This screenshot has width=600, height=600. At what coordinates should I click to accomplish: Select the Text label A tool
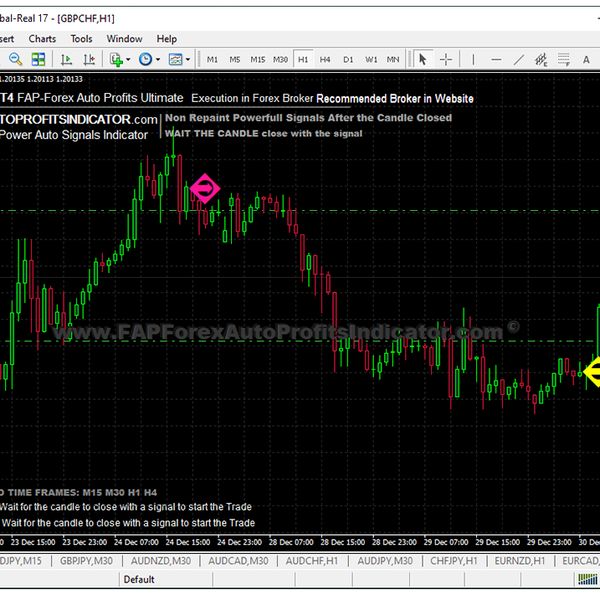586,60
